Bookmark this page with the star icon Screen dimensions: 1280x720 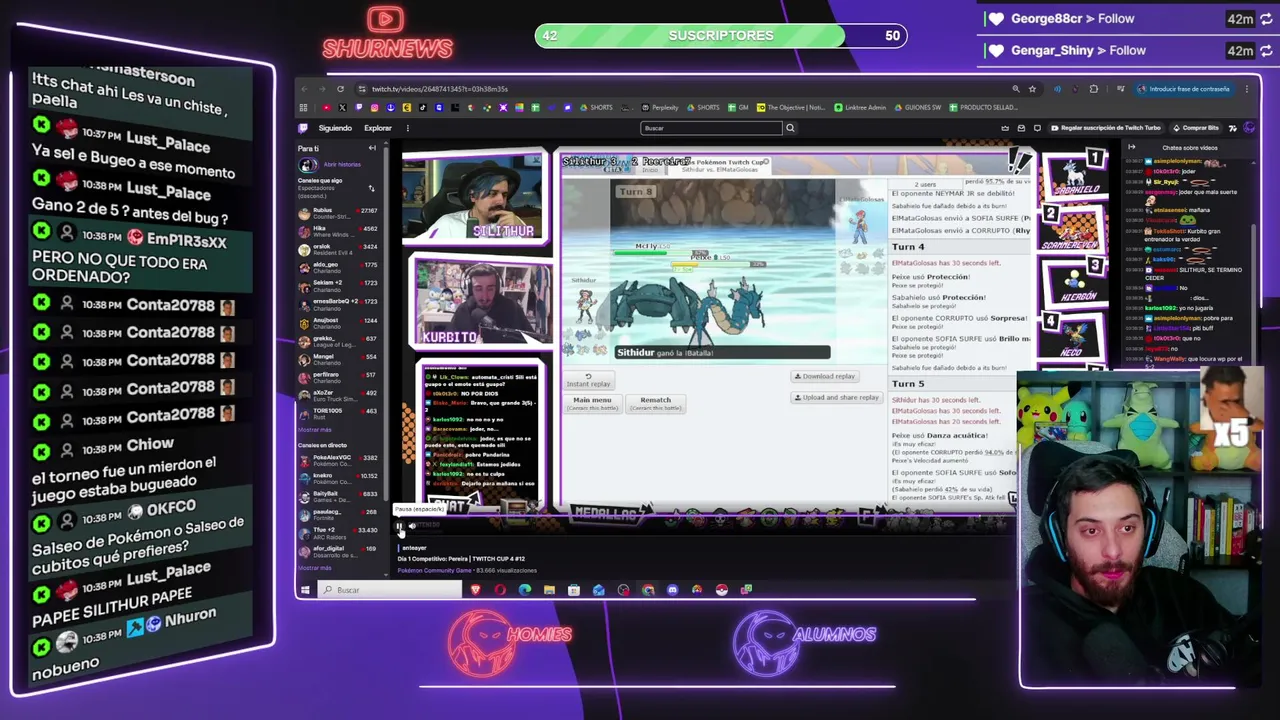pos(1032,89)
